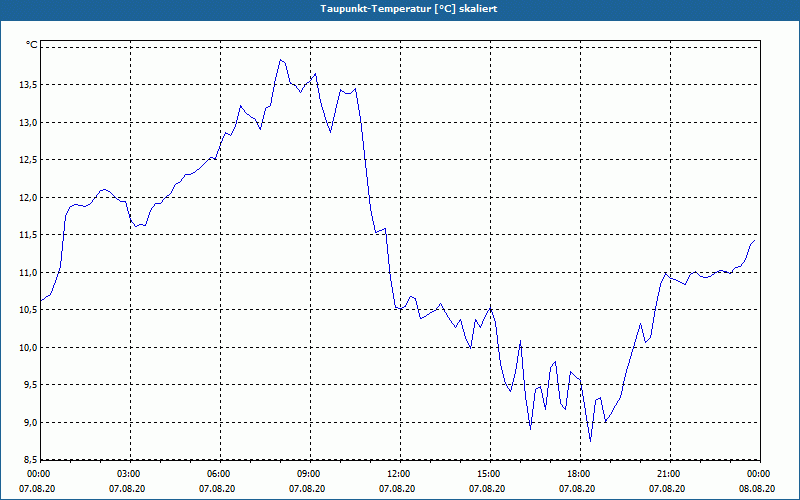Viewport: 800px width, 500px height.
Task: Pick the 15:00 time label
Action: pos(488,474)
